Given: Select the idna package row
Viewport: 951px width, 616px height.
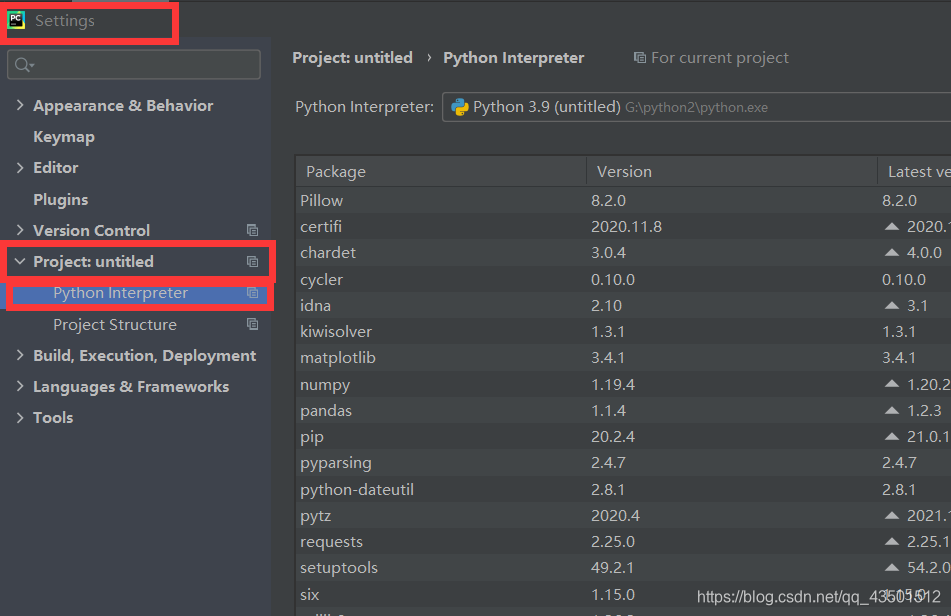Looking at the screenshot, I should [x=623, y=306].
